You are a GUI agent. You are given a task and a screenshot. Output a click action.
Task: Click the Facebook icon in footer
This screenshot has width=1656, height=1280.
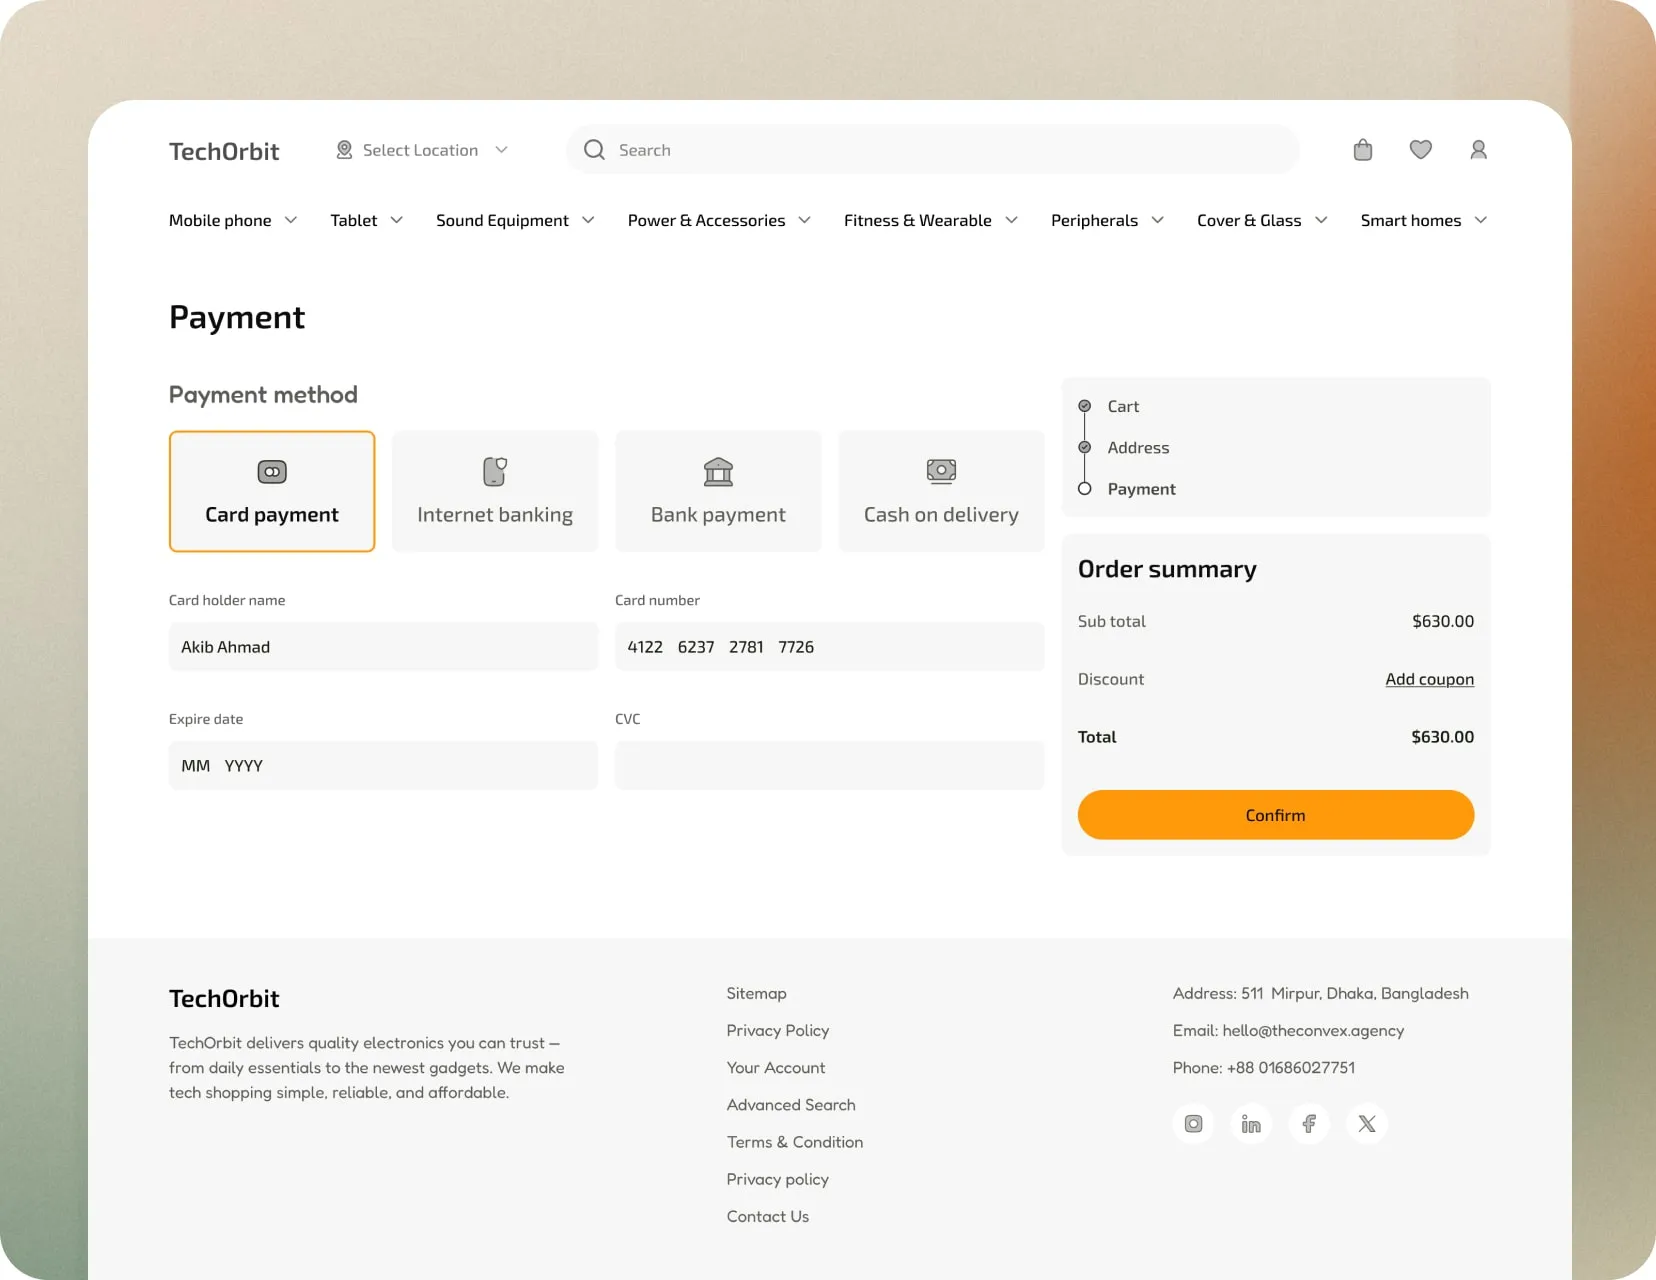[1309, 1124]
